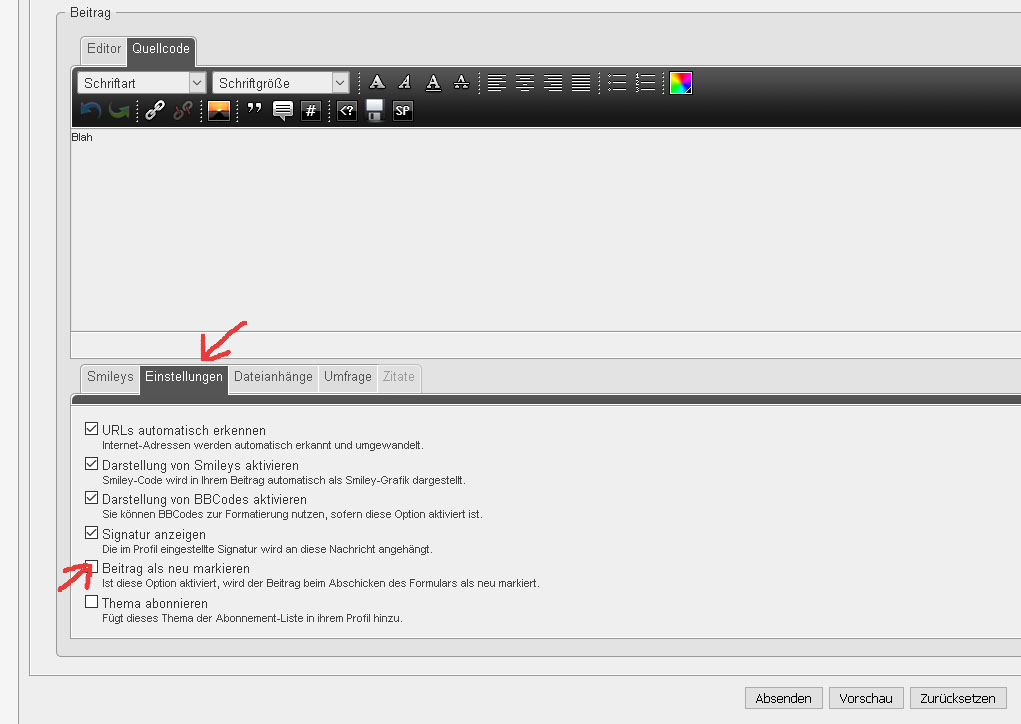Center-align text in the editor
The image size is (1021, 724).
tap(524, 83)
